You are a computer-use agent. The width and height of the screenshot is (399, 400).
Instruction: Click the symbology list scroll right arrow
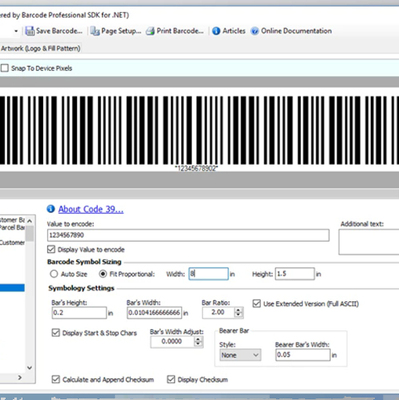coord(20,377)
